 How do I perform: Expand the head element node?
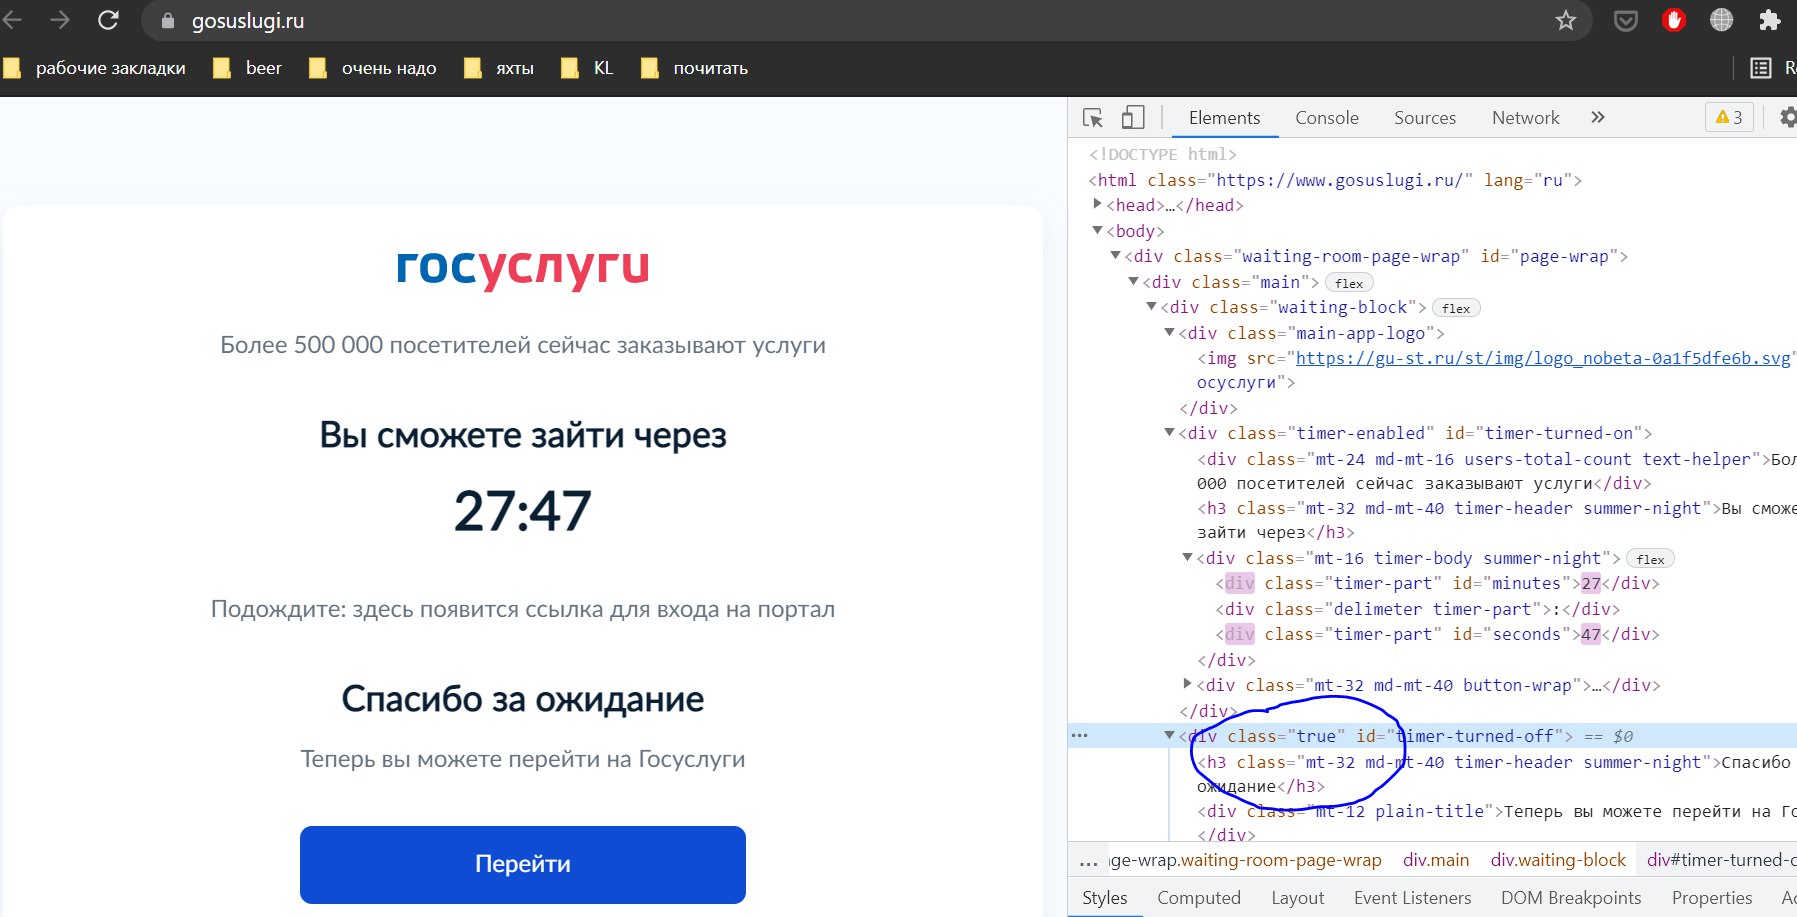(1098, 204)
